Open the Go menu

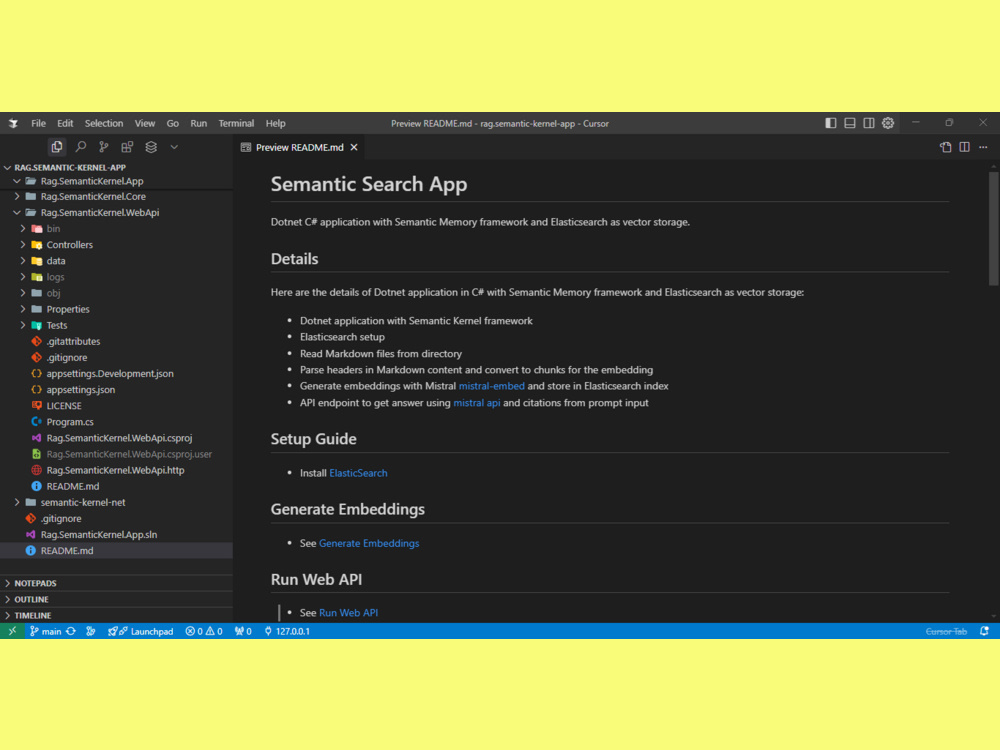tap(173, 124)
